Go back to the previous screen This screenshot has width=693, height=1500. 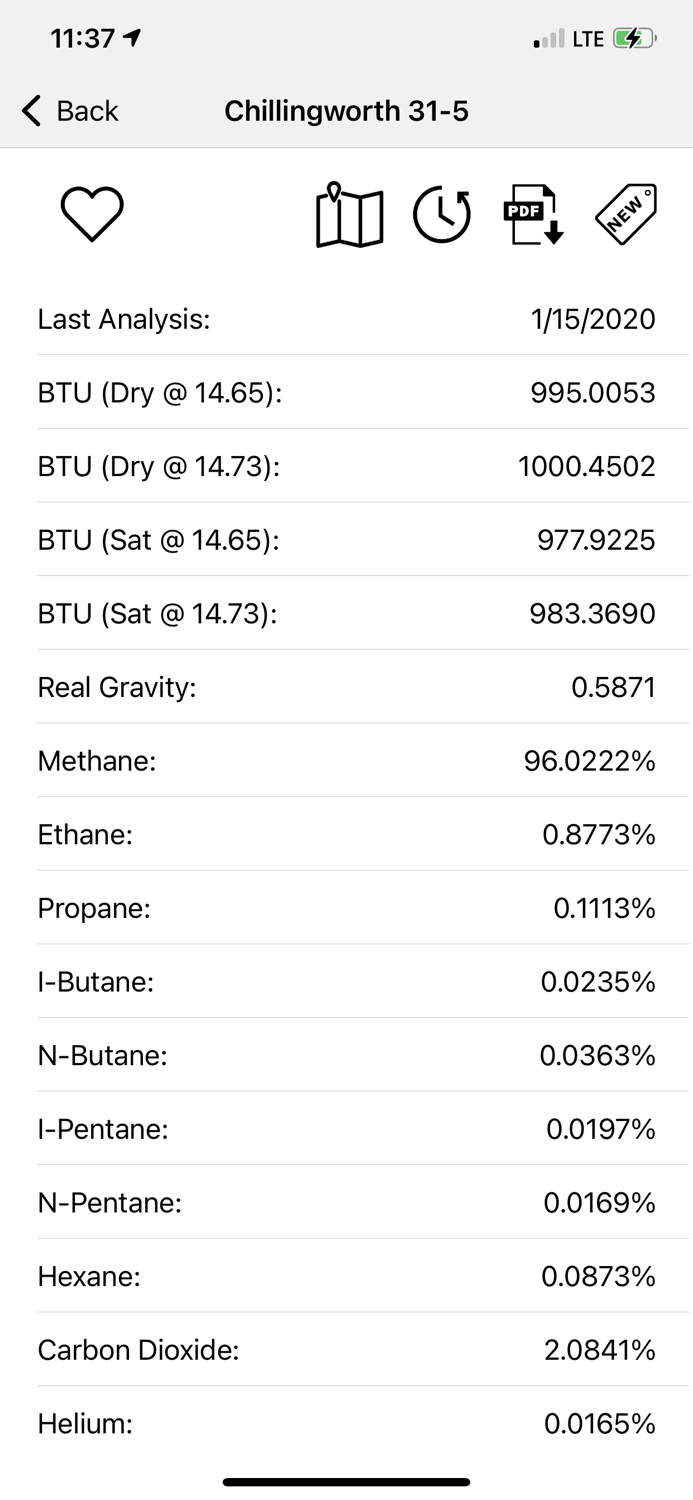pyautogui.click(x=68, y=111)
